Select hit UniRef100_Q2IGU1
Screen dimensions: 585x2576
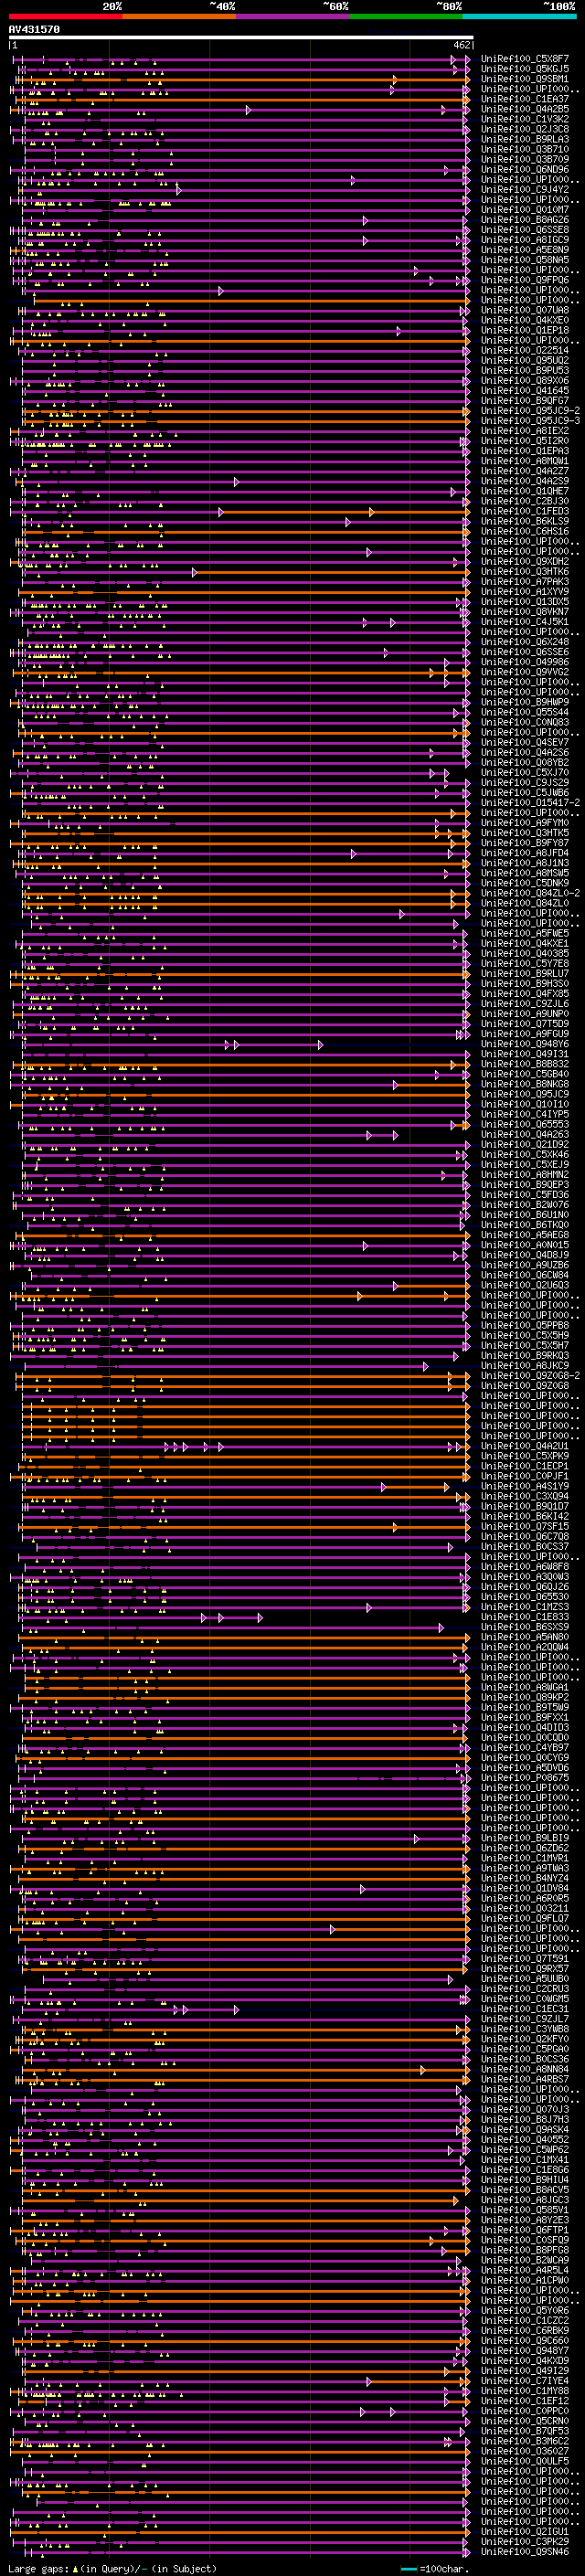click(525, 2531)
